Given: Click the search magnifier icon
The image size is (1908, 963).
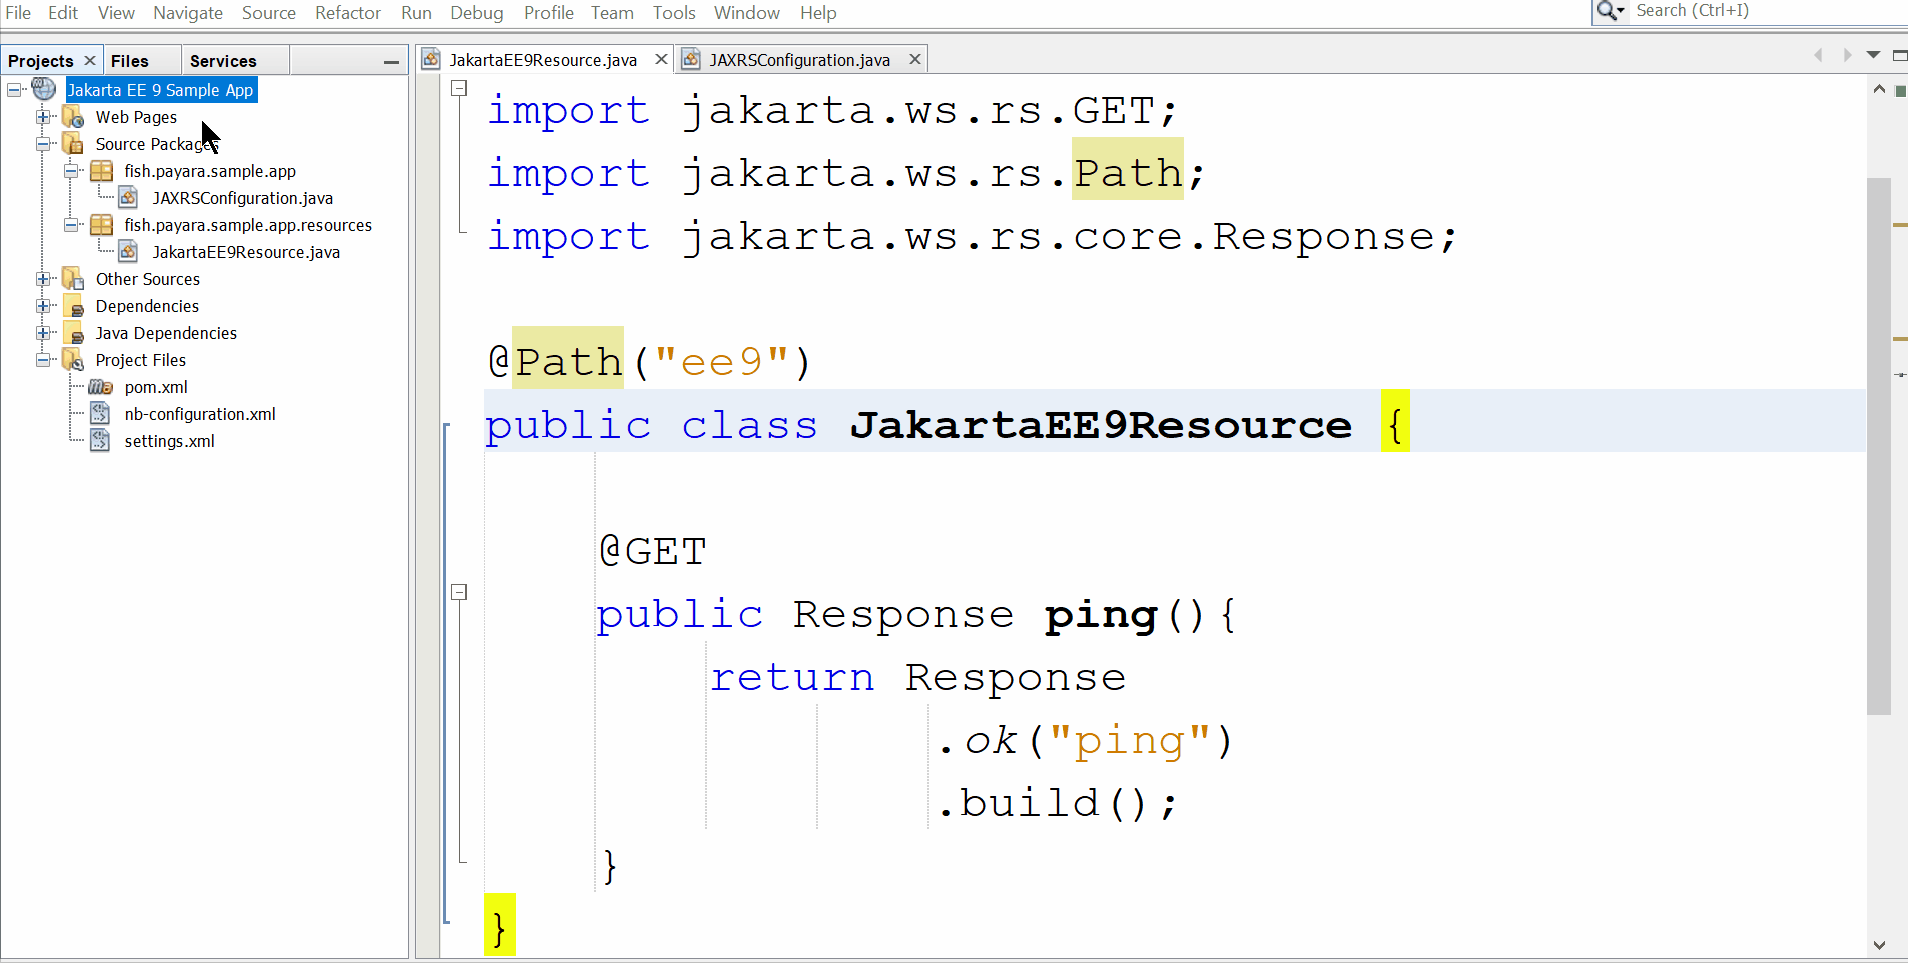Looking at the screenshot, I should click(1608, 11).
